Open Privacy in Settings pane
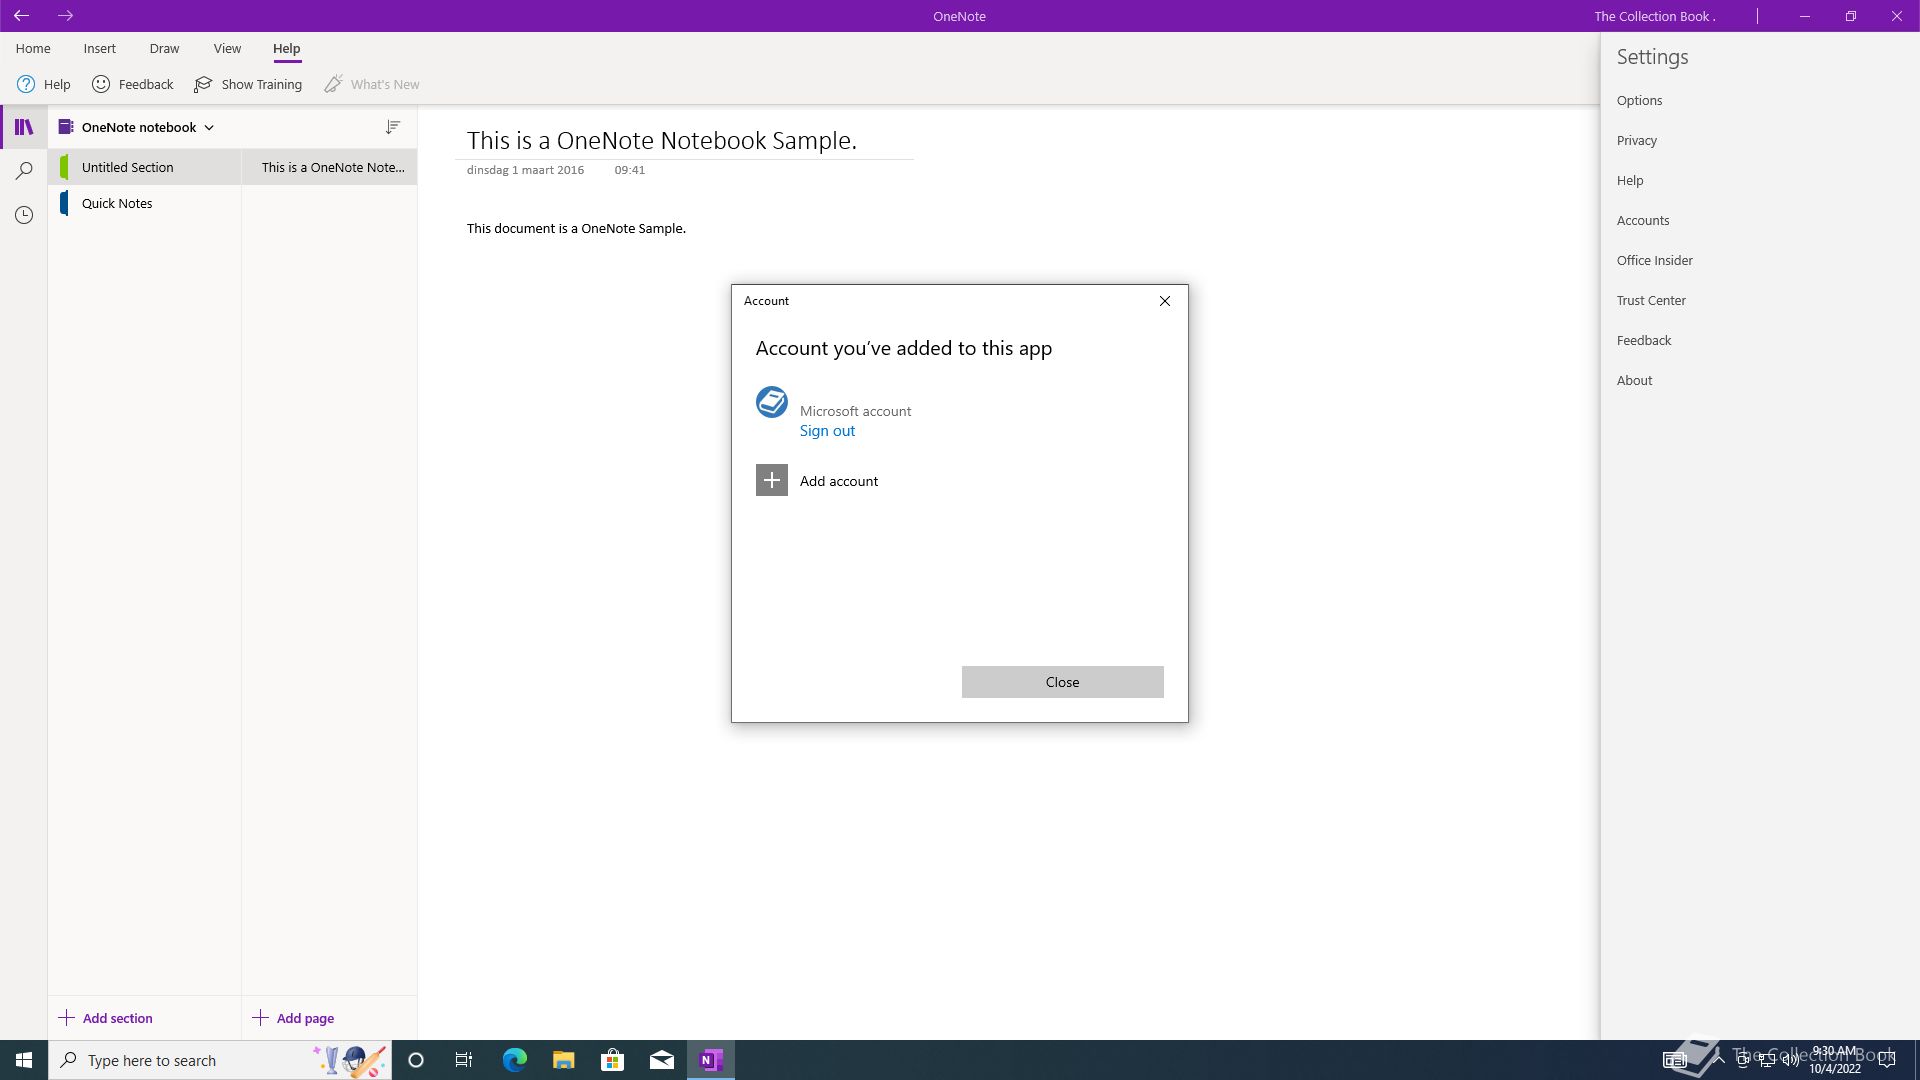This screenshot has width=1920, height=1080. coord(1637,140)
